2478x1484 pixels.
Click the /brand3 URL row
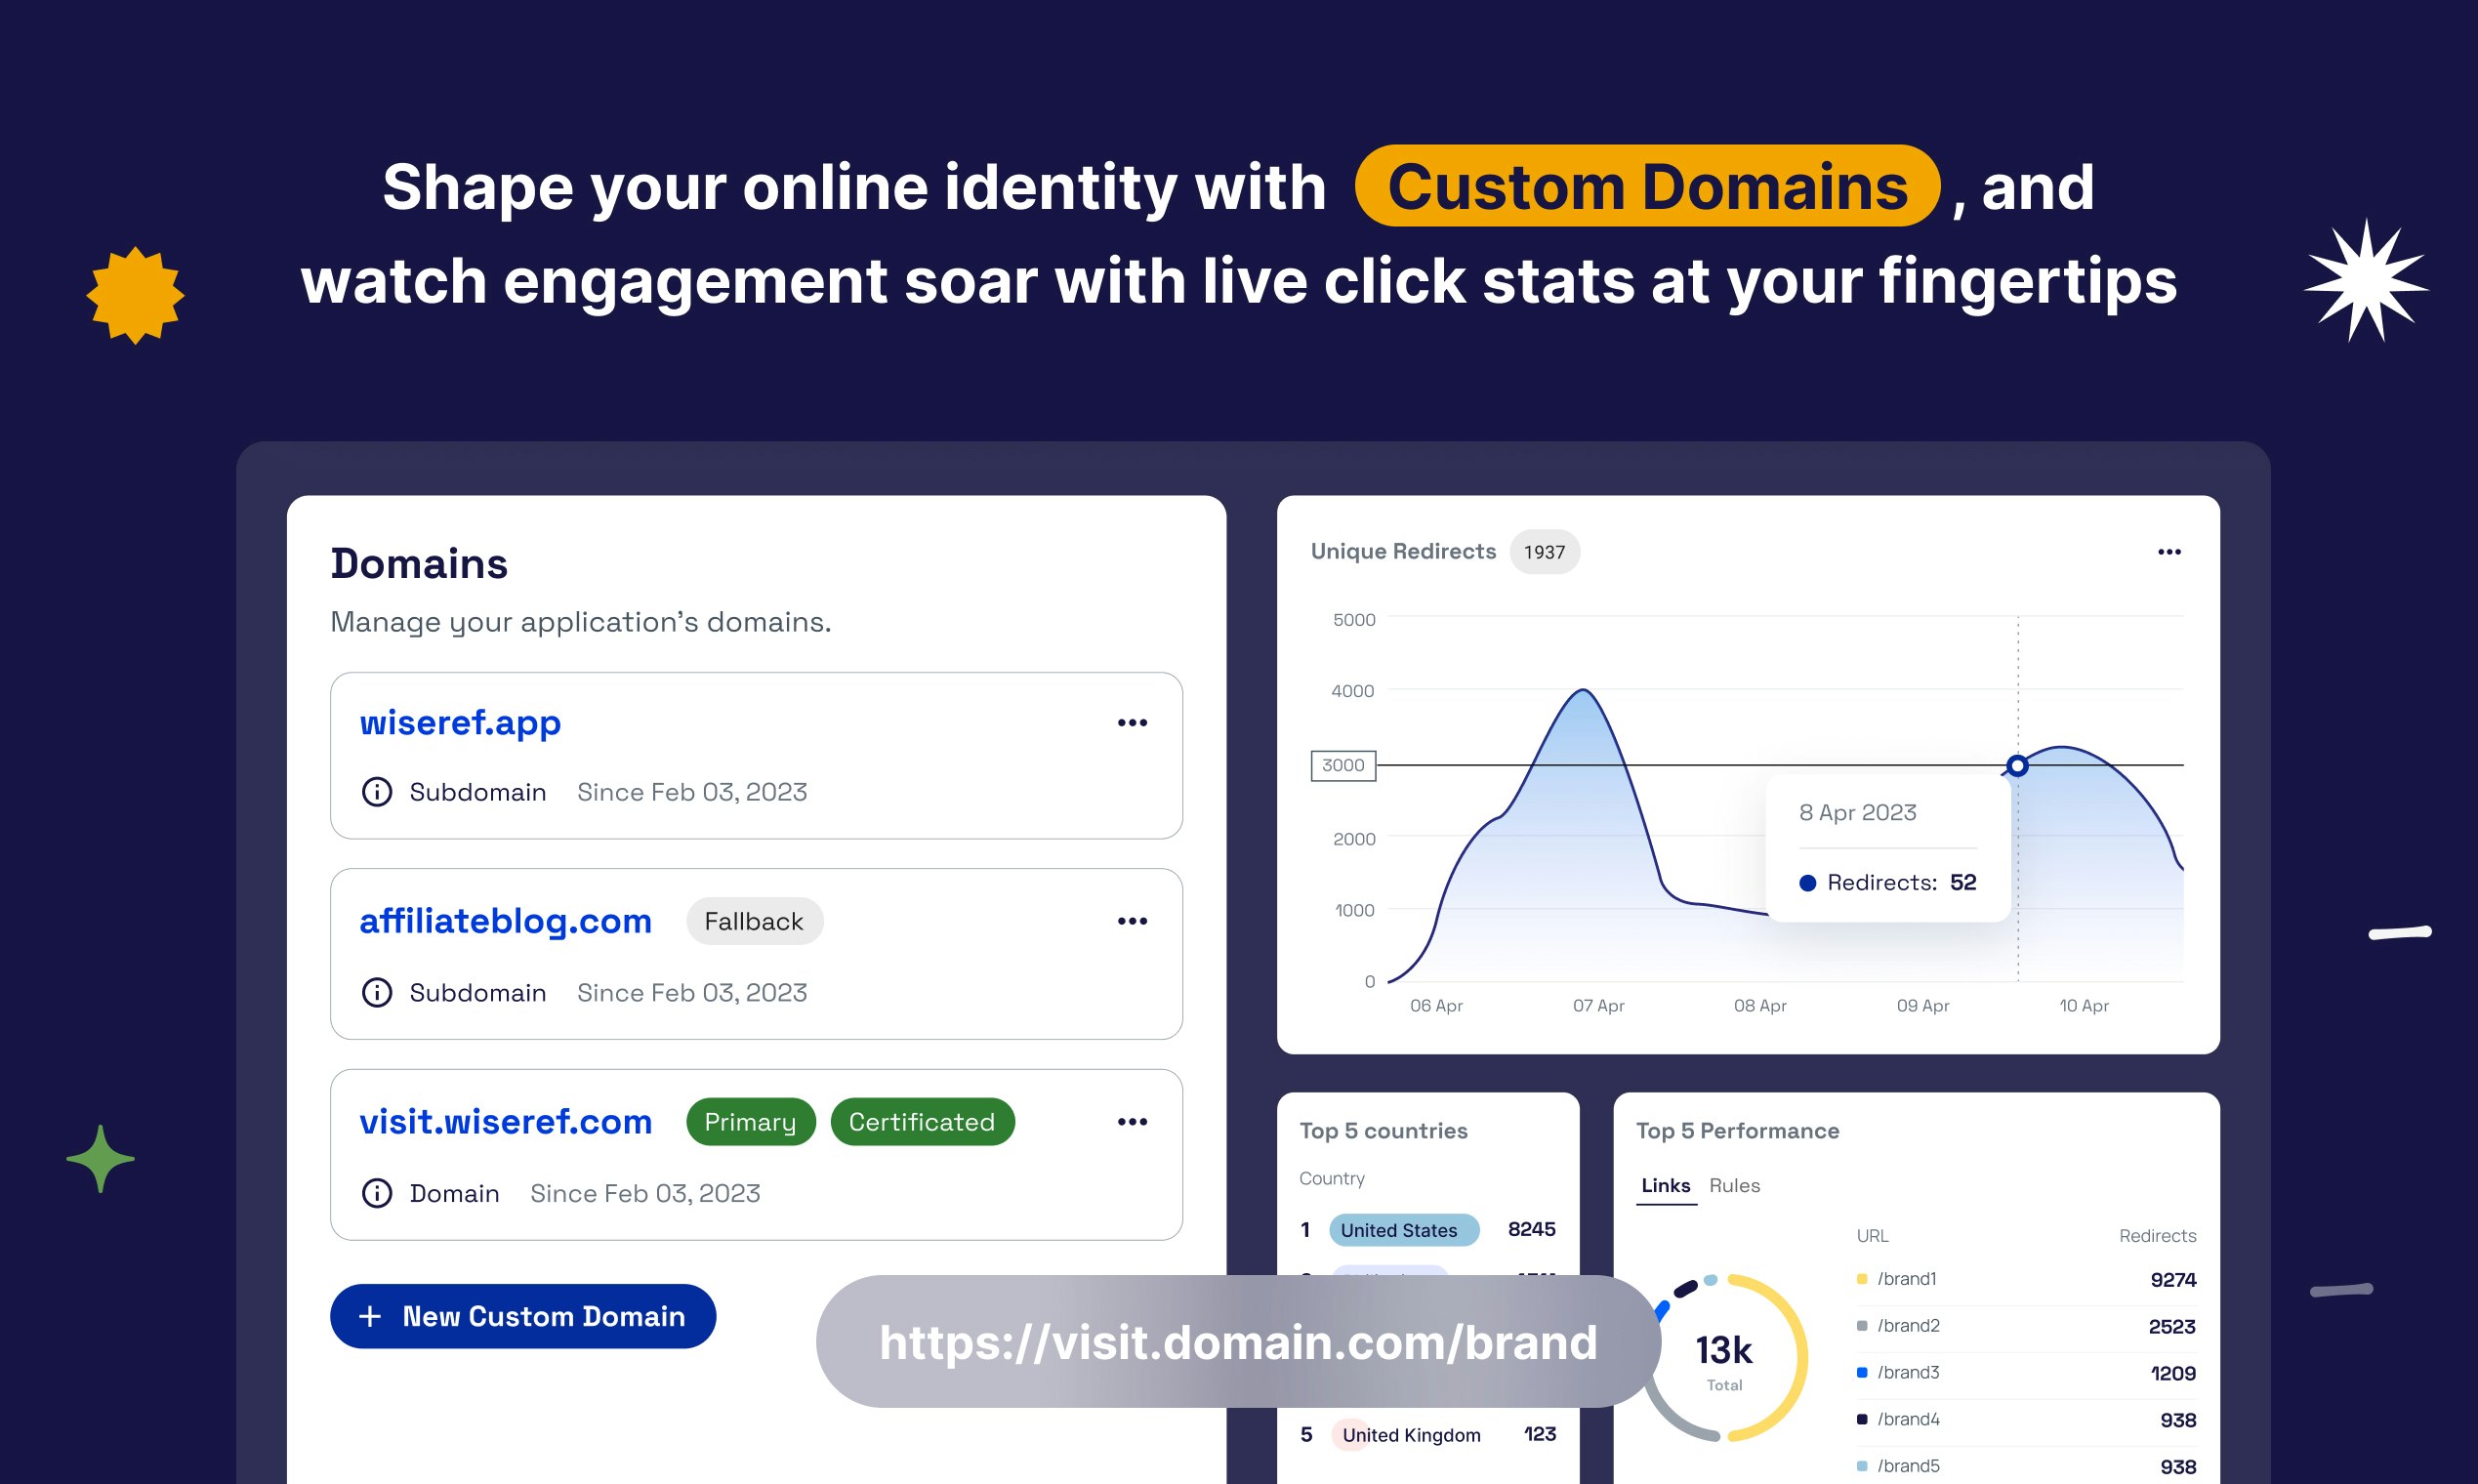(2026, 1372)
